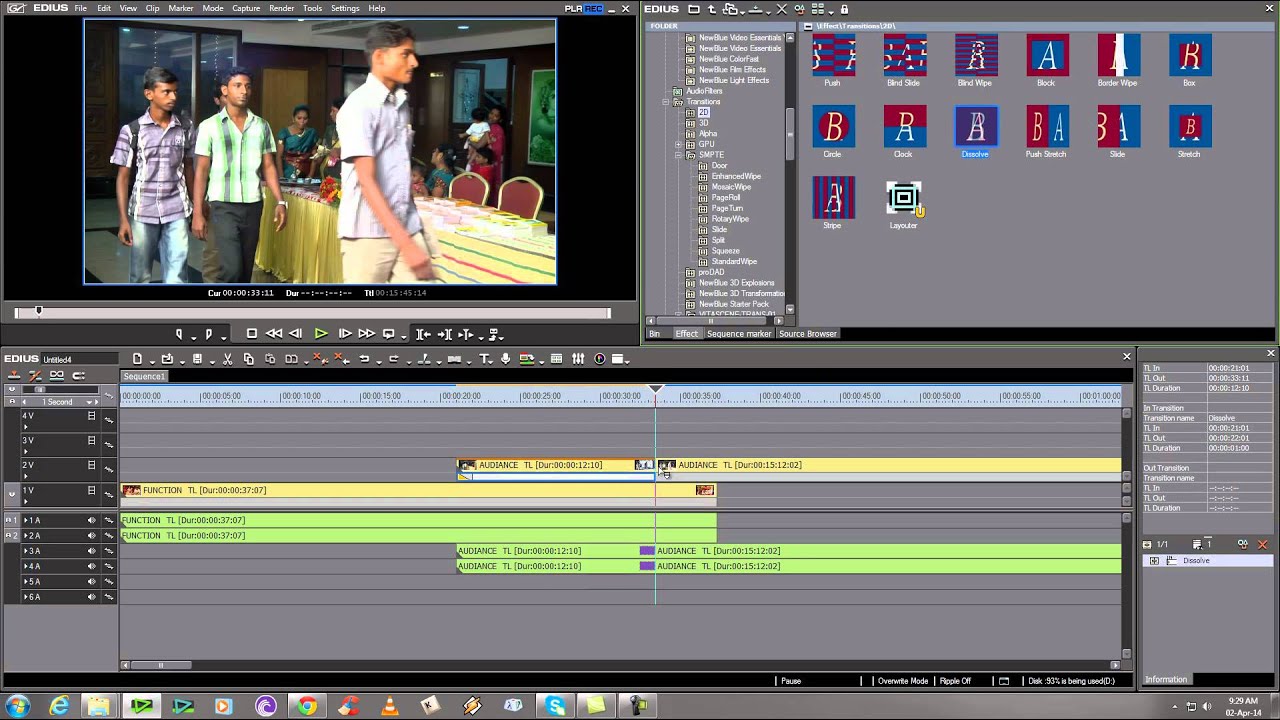Switch to the Bin tab

(x=655, y=334)
